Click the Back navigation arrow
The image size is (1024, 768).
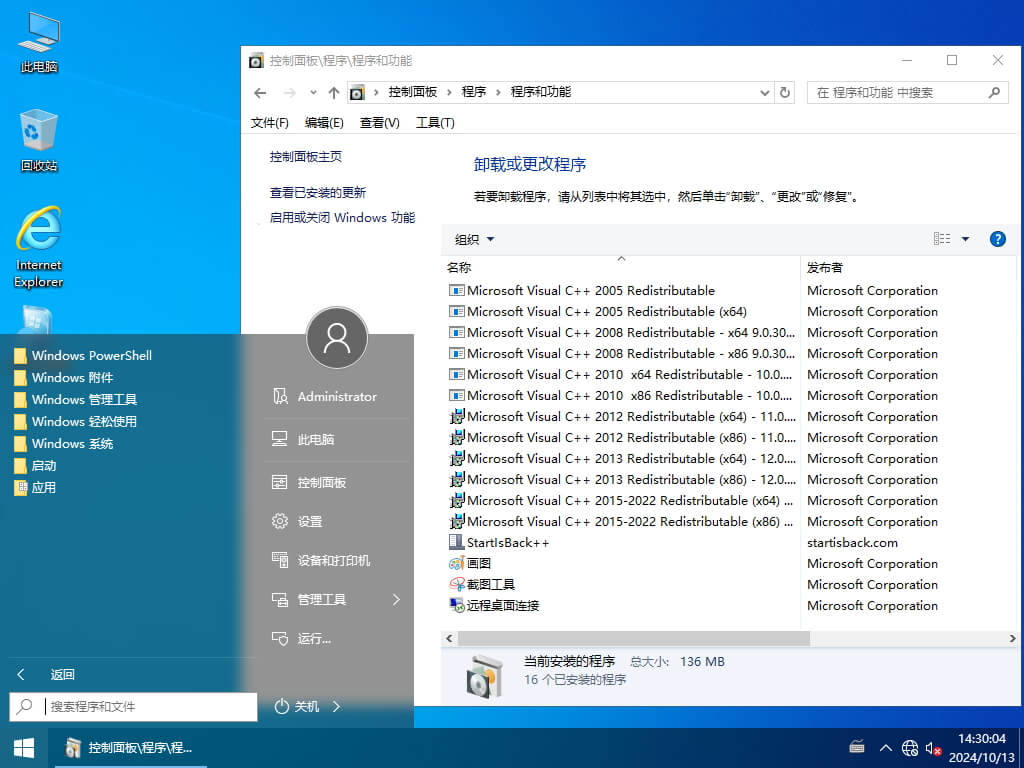coord(260,93)
